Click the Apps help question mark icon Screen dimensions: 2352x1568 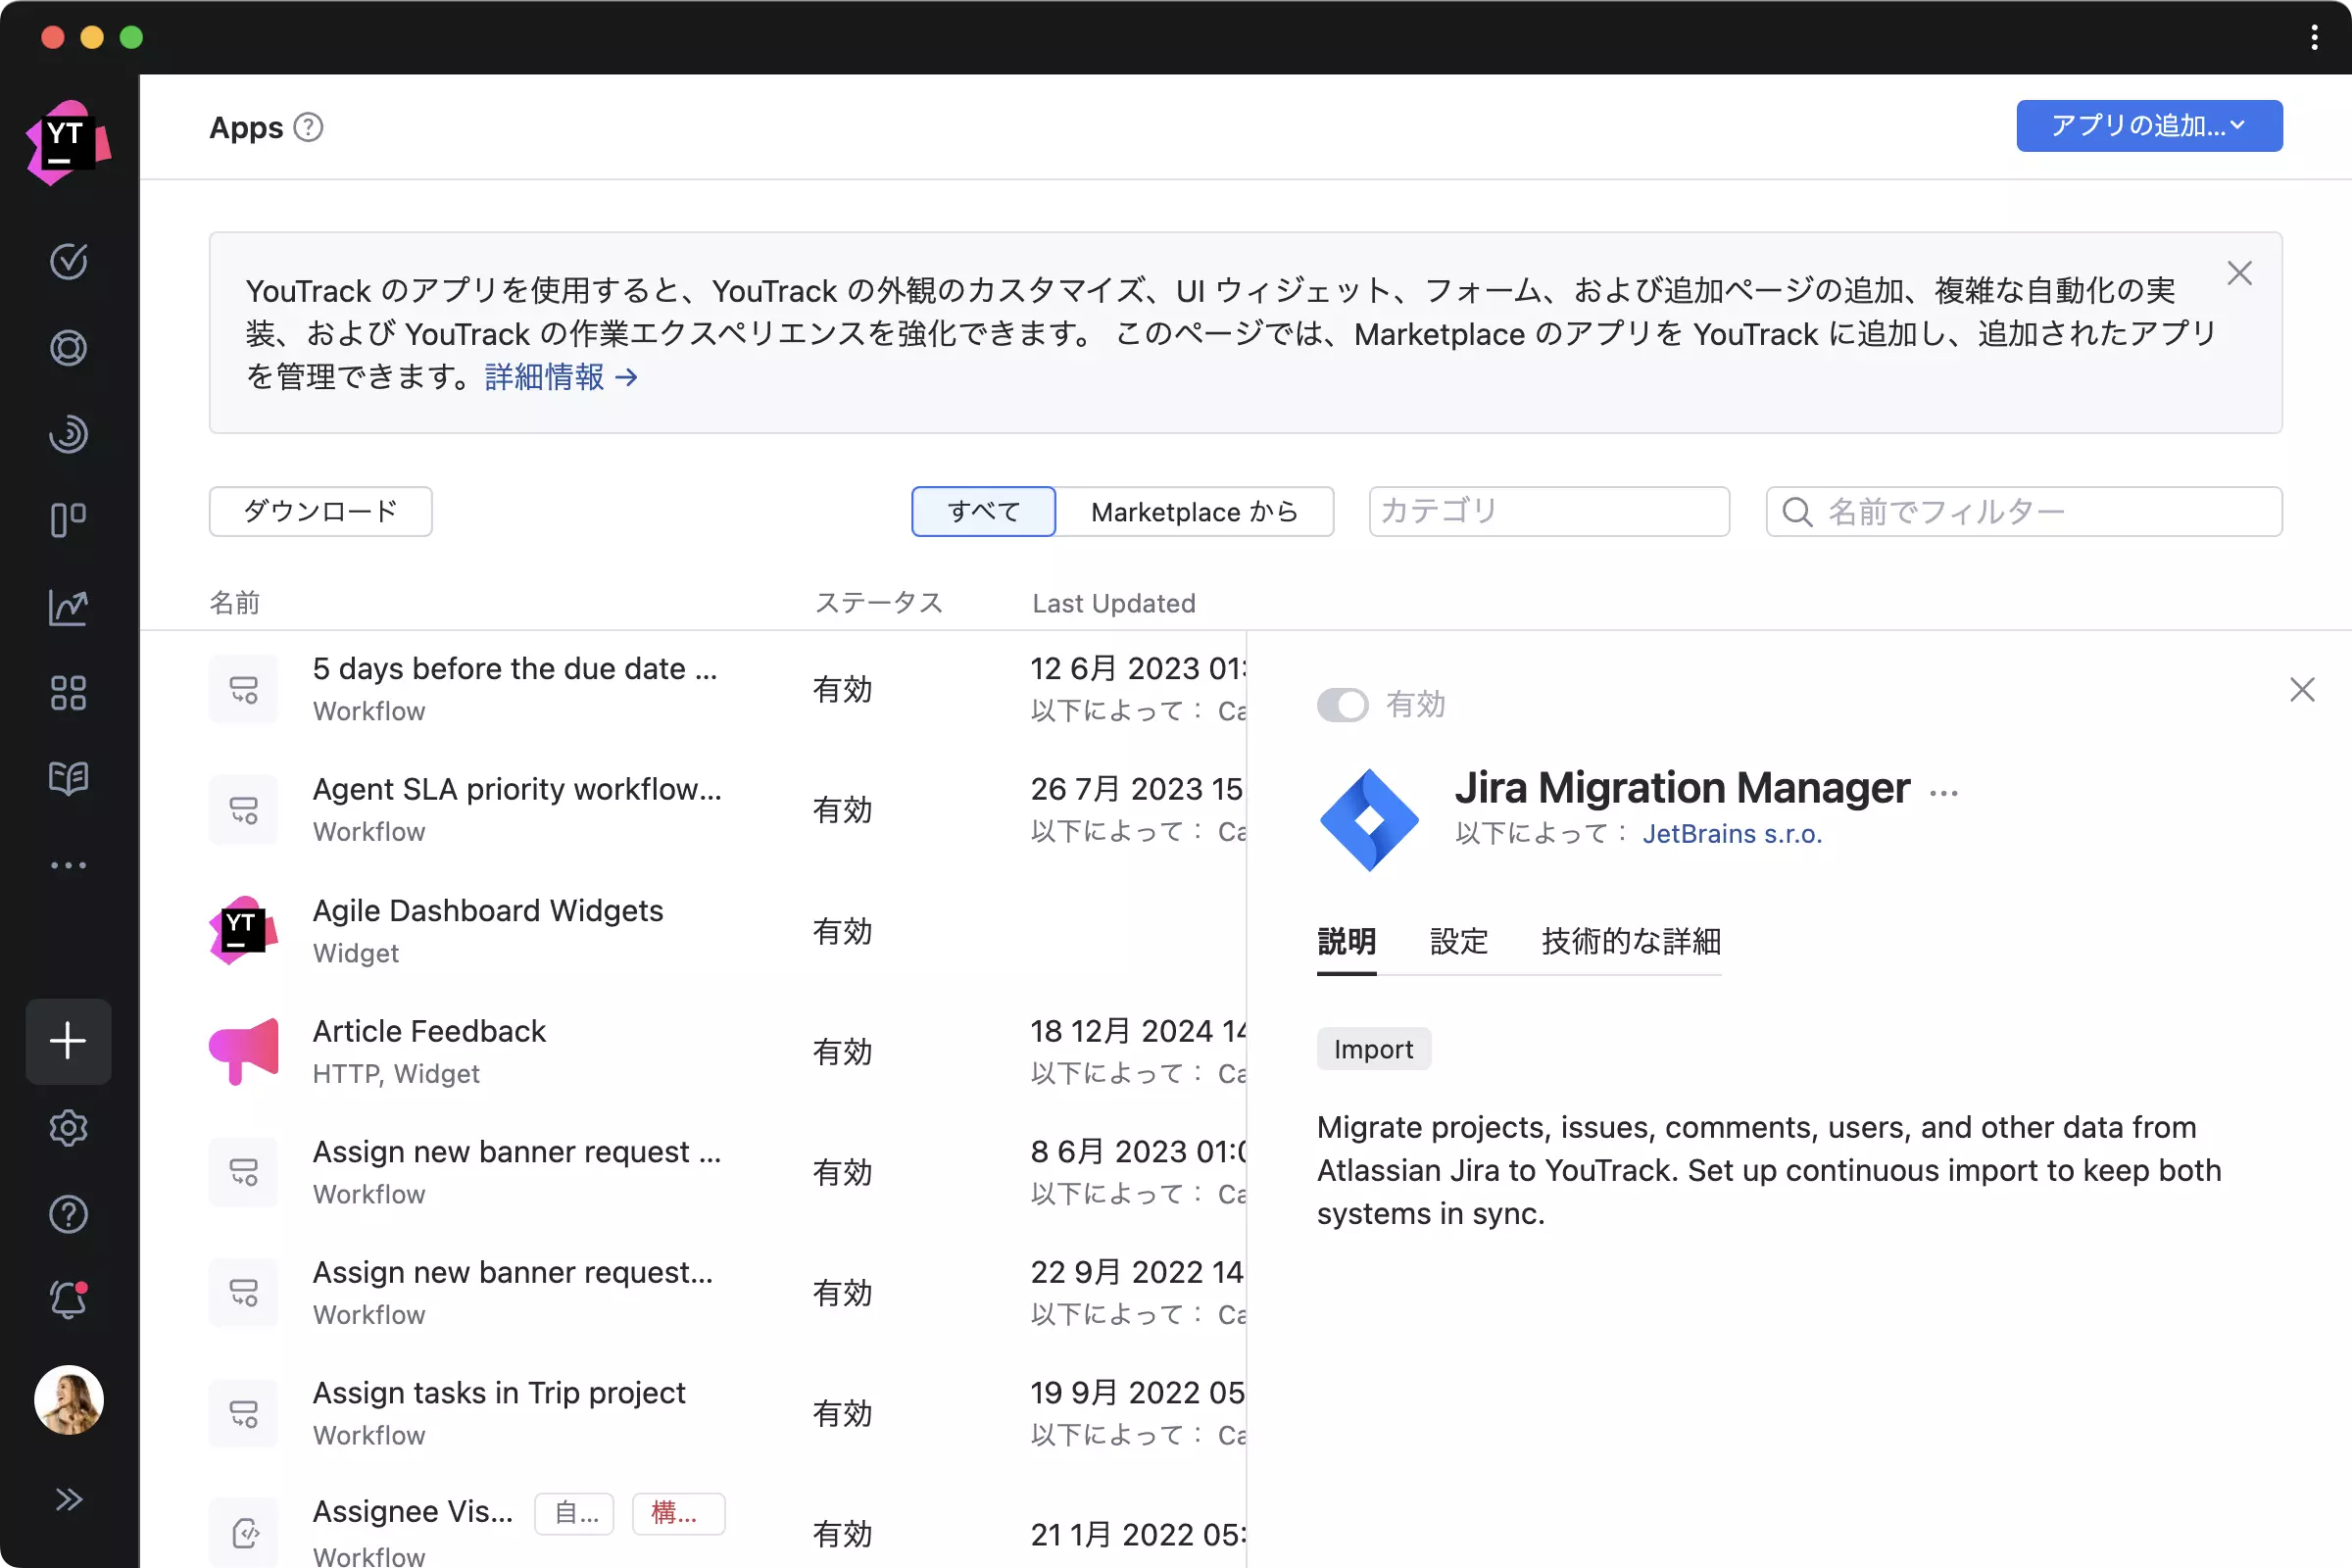click(x=308, y=128)
